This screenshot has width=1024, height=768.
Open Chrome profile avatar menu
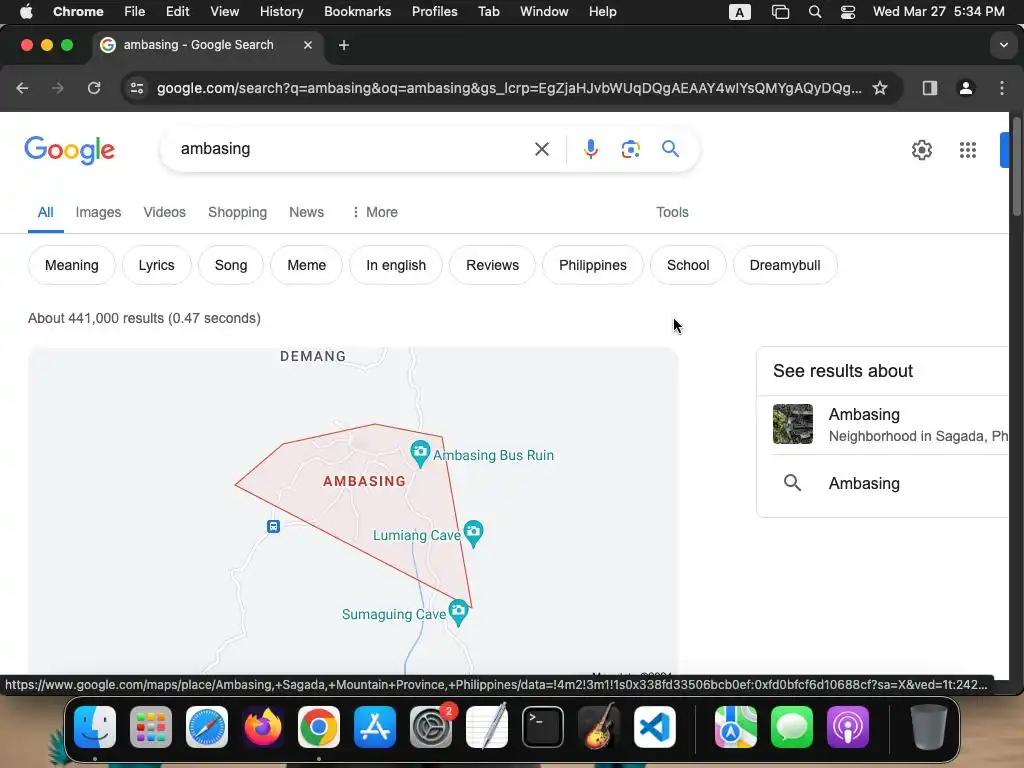click(966, 88)
